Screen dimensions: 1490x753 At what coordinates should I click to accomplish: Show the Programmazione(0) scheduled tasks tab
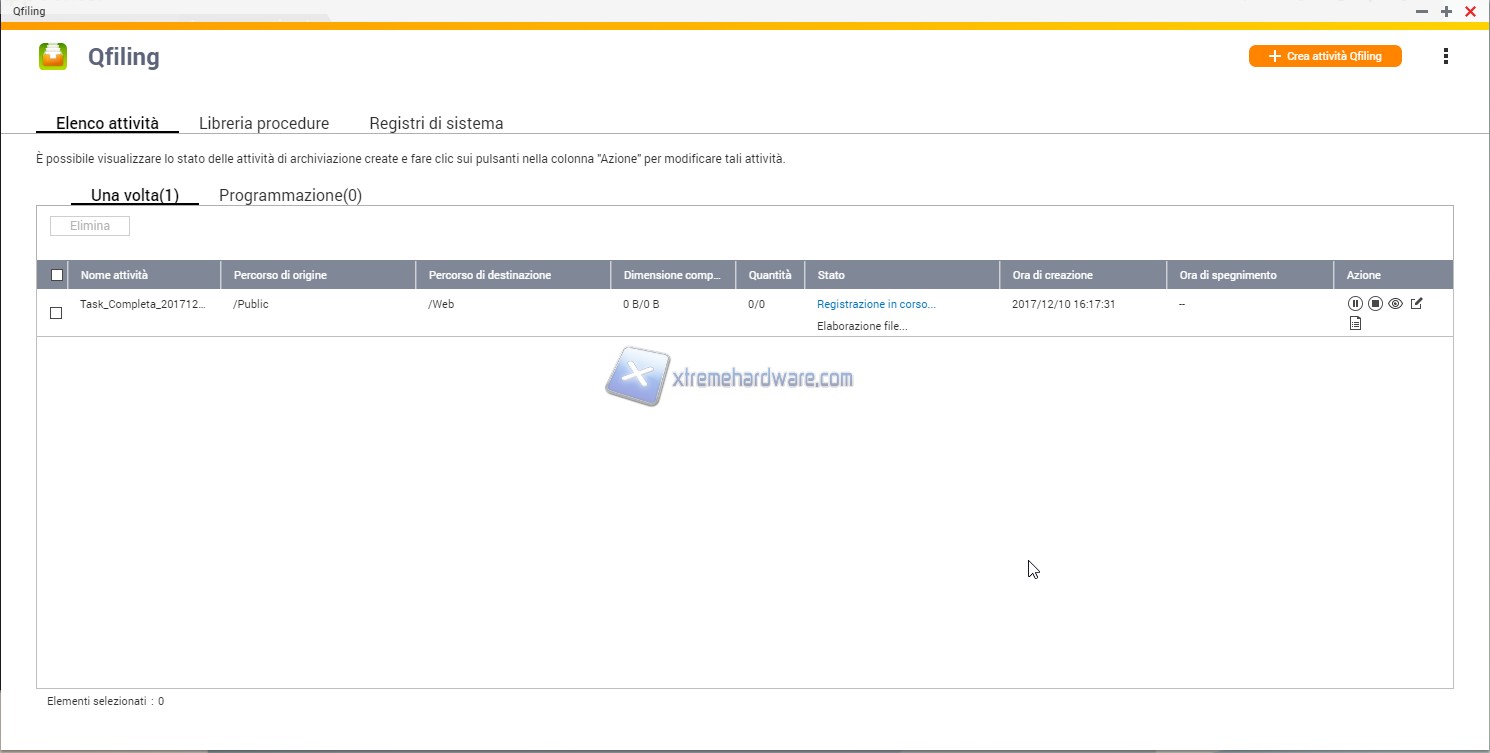coord(290,196)
